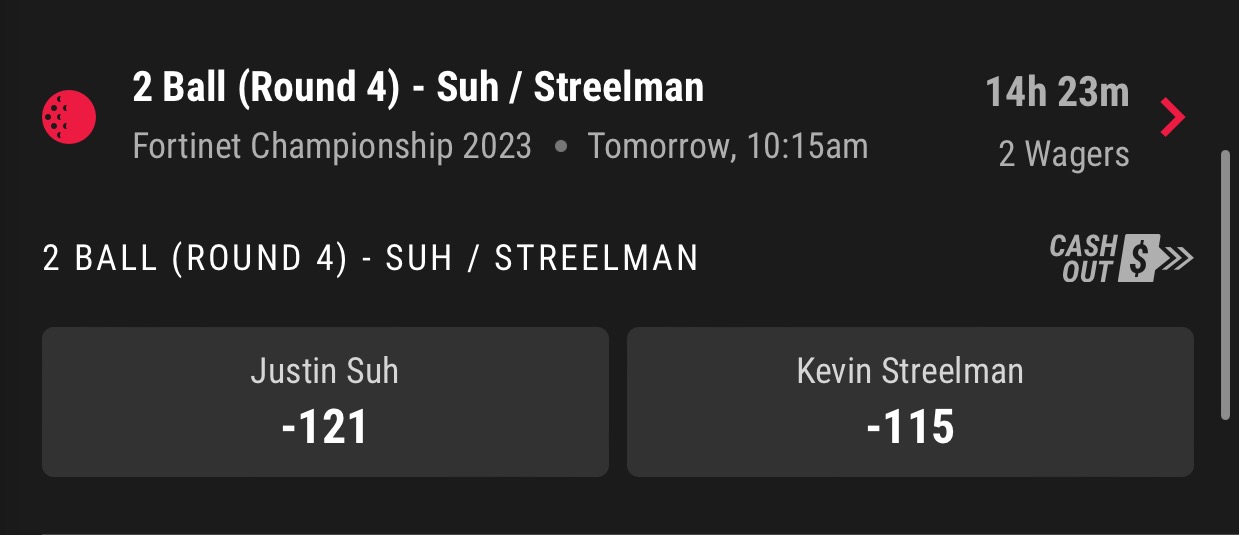The height and width of the screenshot is (535, 1239).
Task: Click the Fortinet Championship 2023 label
Action: coord(332,147)
